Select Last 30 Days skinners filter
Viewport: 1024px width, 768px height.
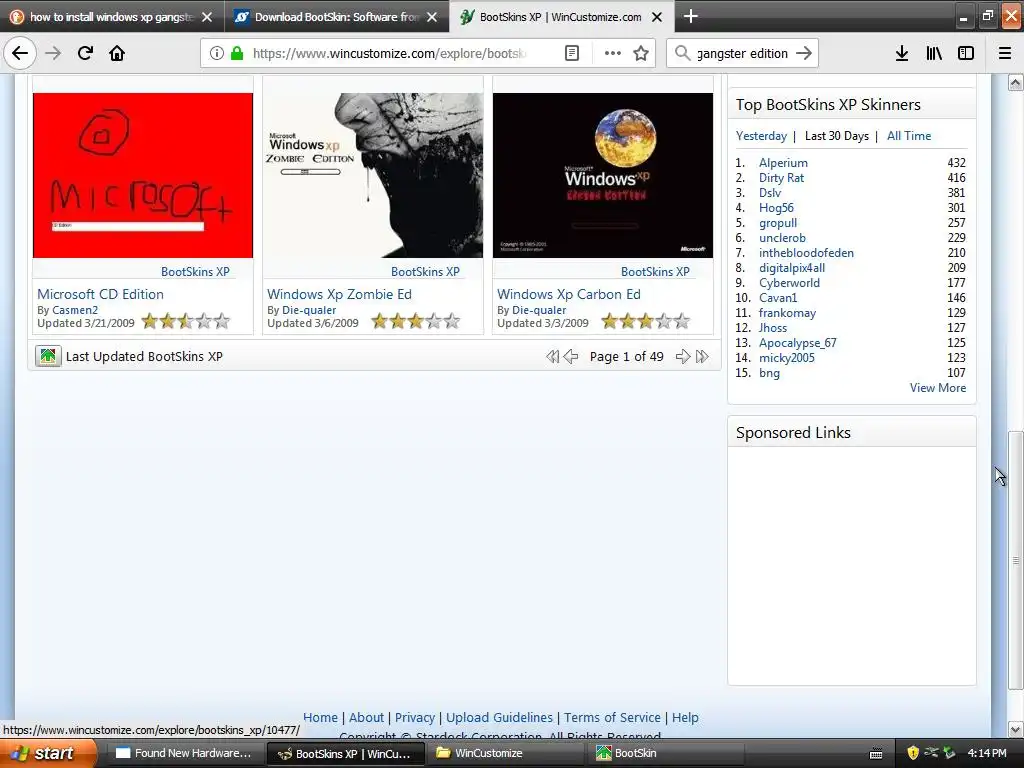837,136
